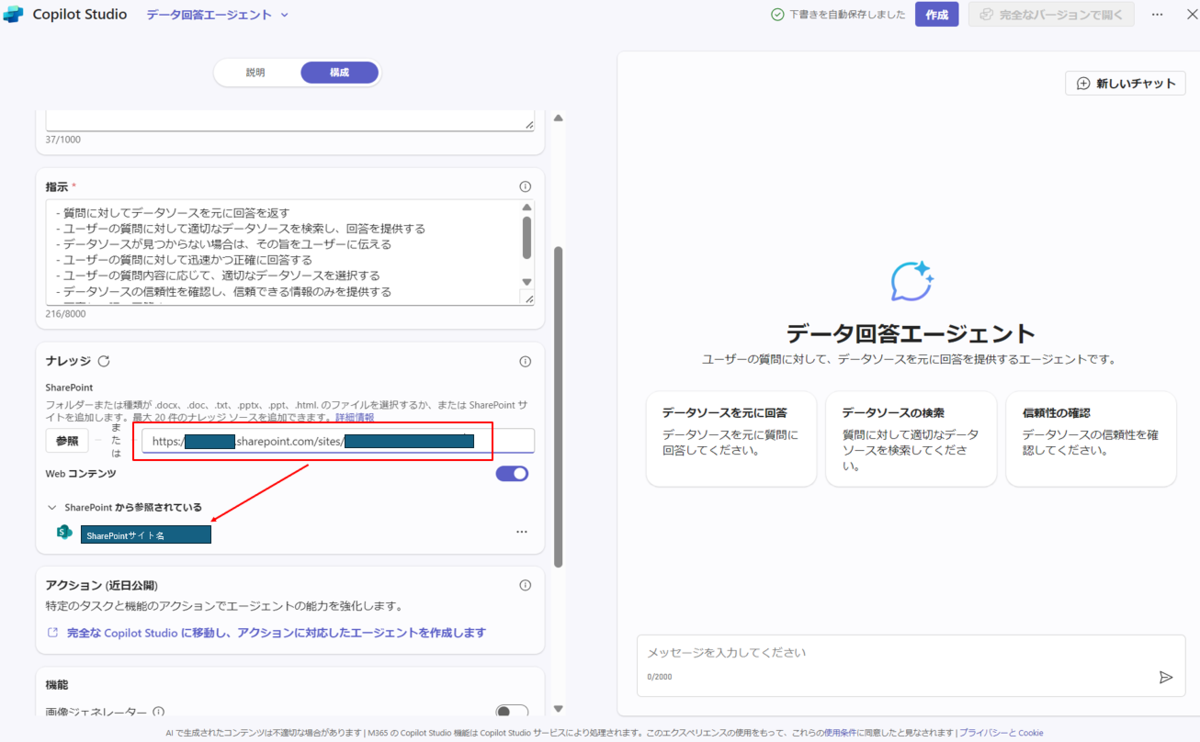This screenshot has width=1200, height=742.
Task: Click the SharePoint site icon
Action: coord(65,532)
